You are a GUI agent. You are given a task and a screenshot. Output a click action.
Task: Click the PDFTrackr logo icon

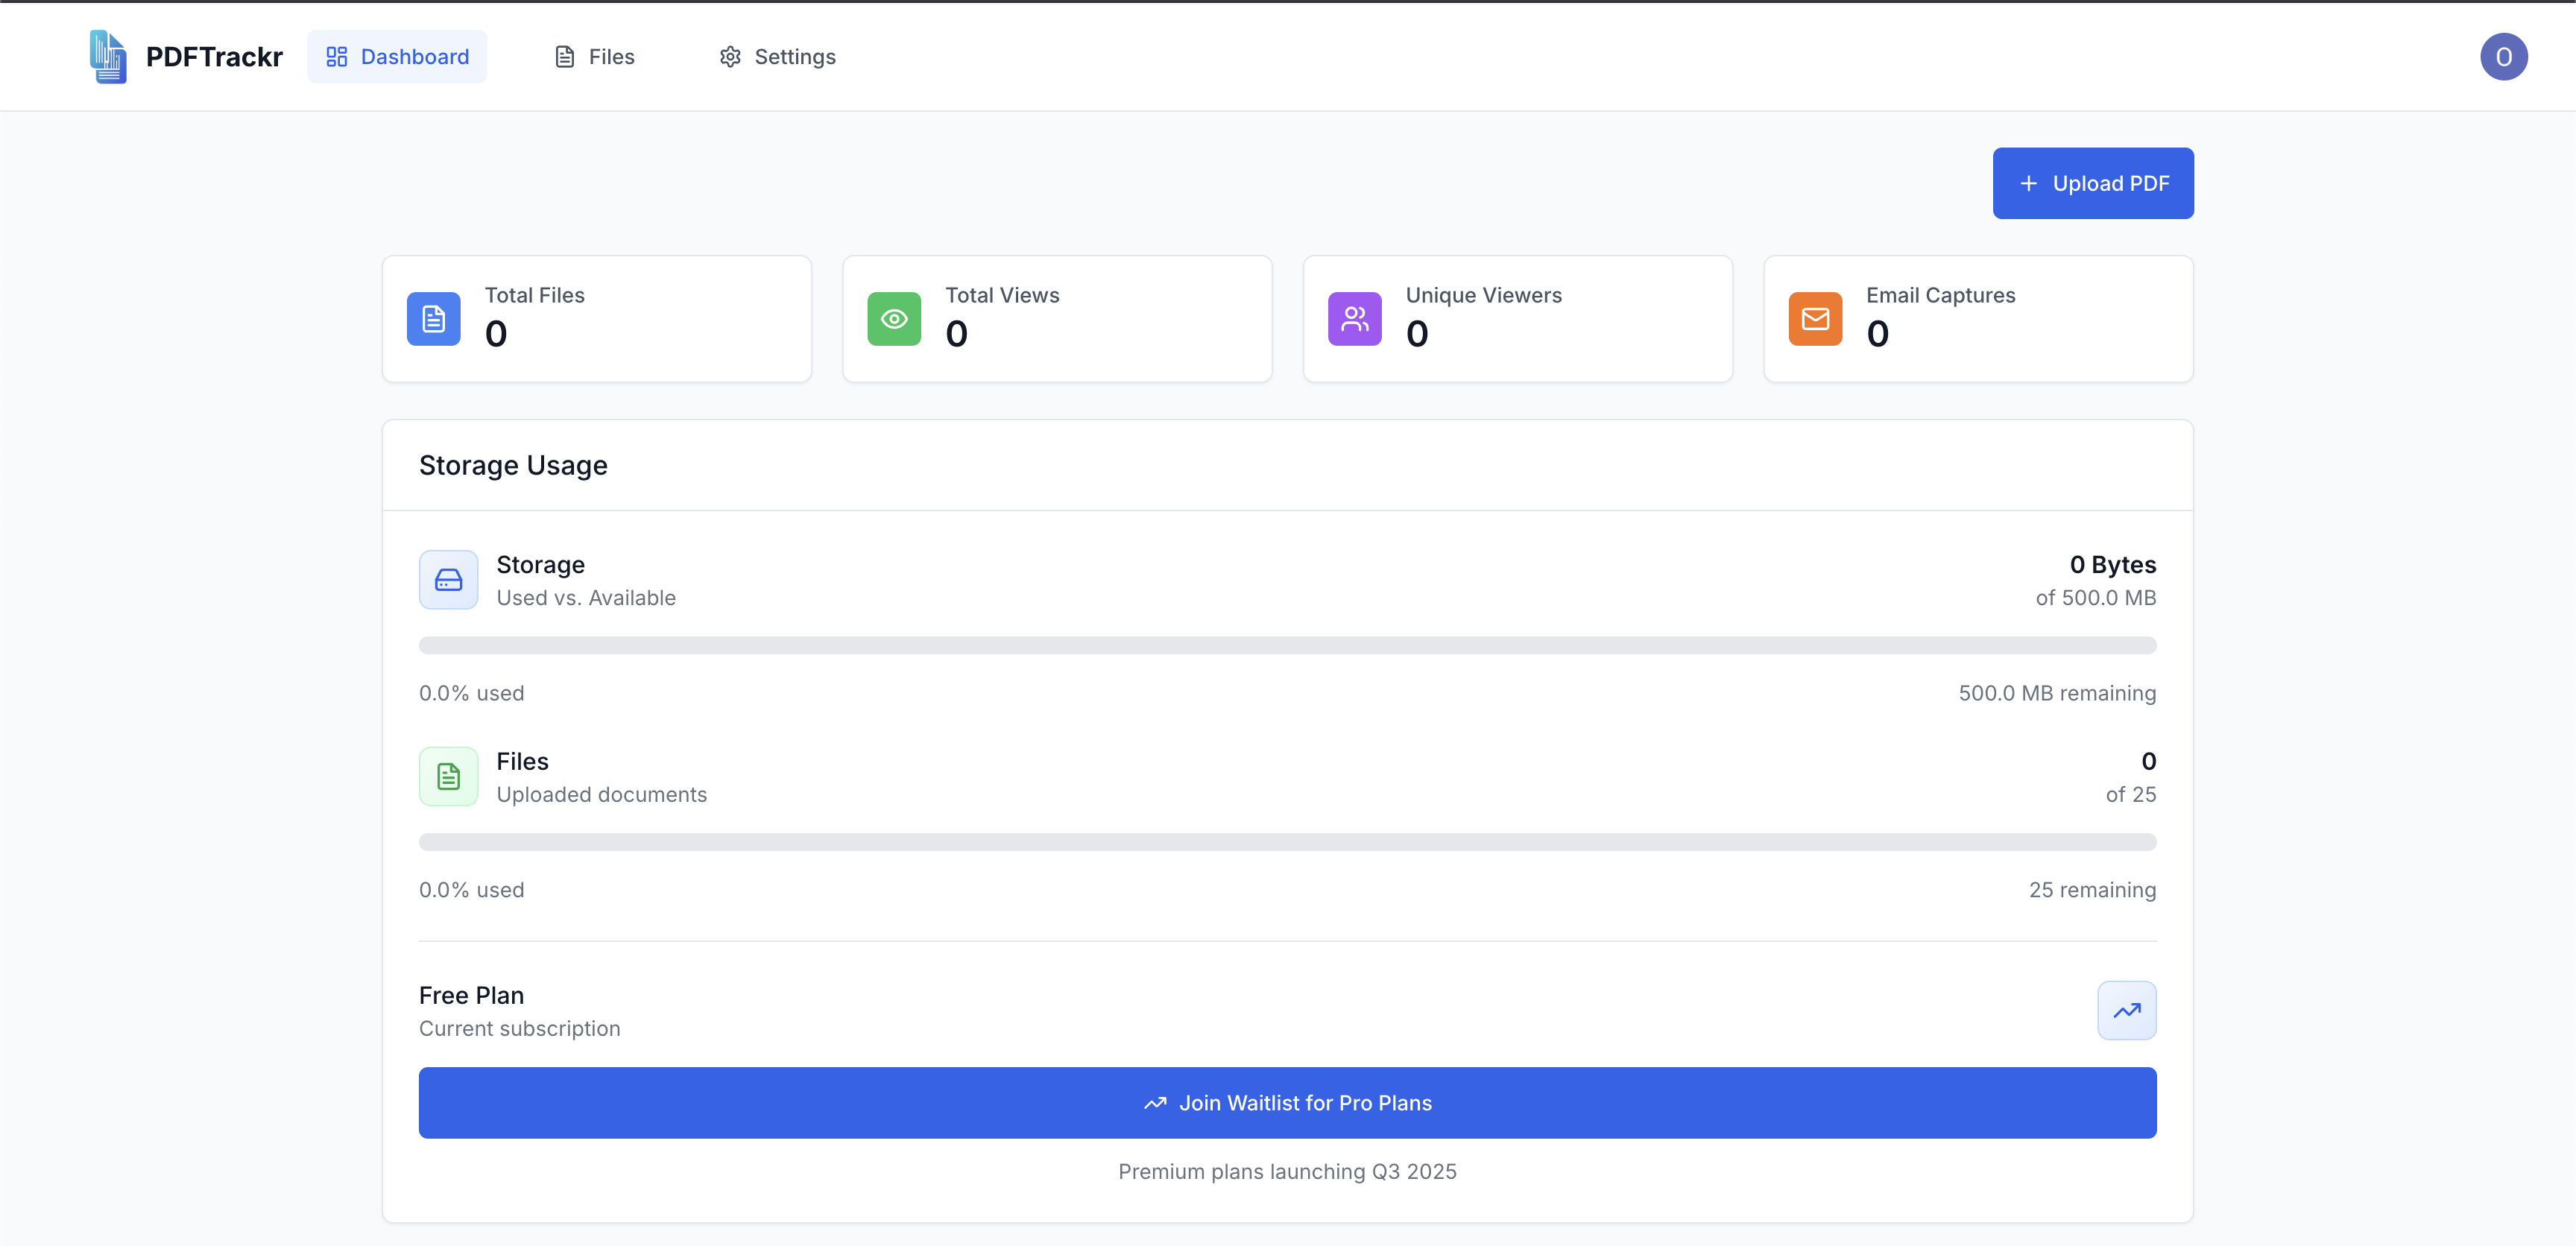pos(108,57)
